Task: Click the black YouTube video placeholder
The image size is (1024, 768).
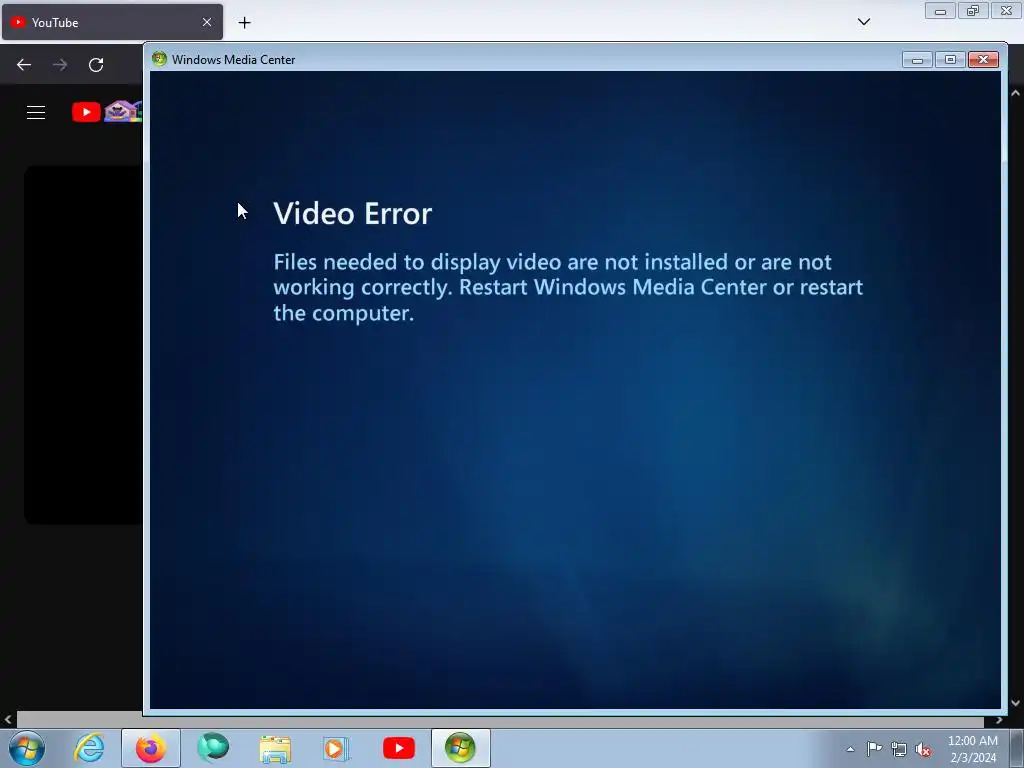Action: [84, 345]
